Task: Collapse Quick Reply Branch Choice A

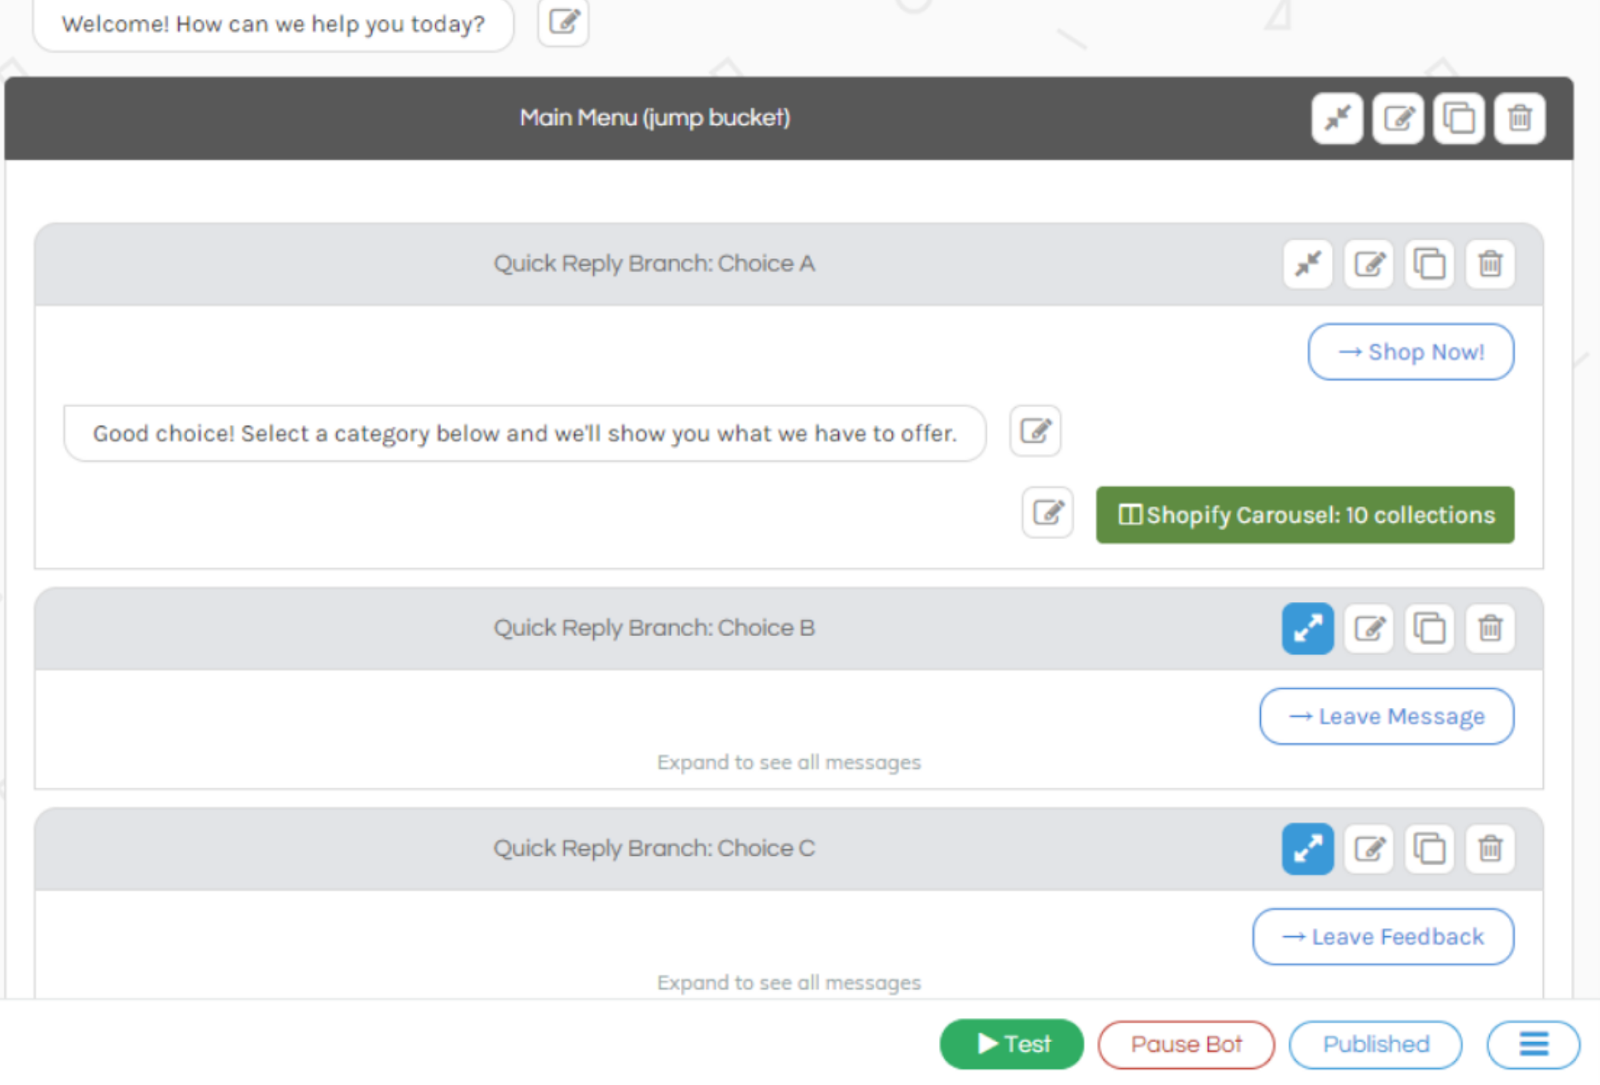Action: coord(1308,264)
